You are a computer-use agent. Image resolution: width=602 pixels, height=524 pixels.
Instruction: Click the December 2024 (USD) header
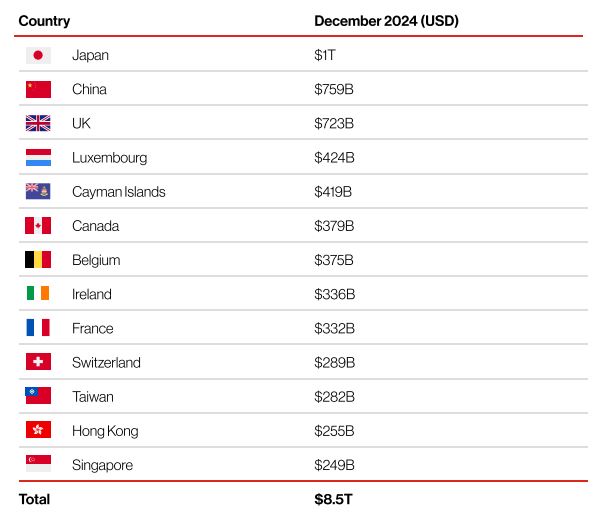386,21
